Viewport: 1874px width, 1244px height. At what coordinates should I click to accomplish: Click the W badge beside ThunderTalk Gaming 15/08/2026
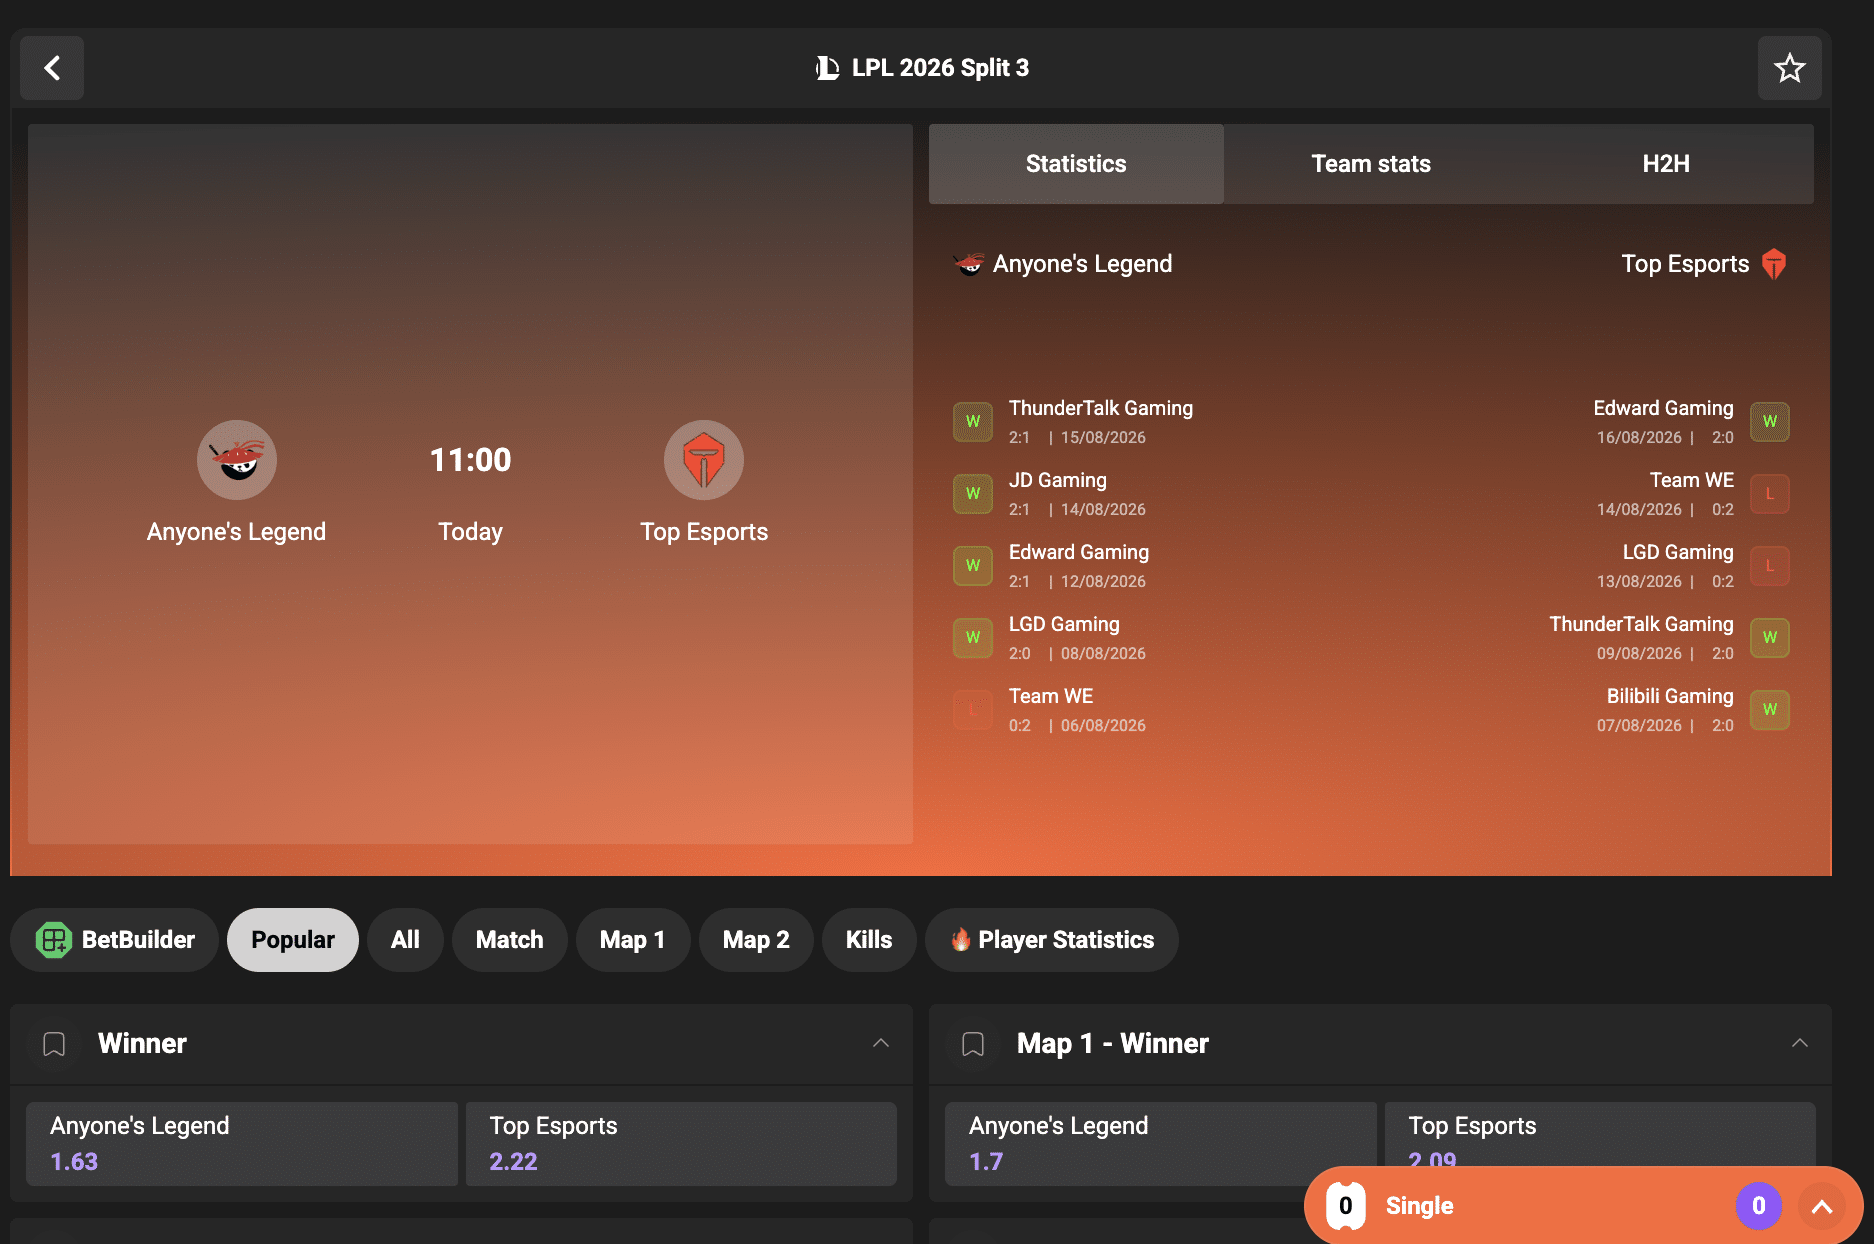pos(973,422)
